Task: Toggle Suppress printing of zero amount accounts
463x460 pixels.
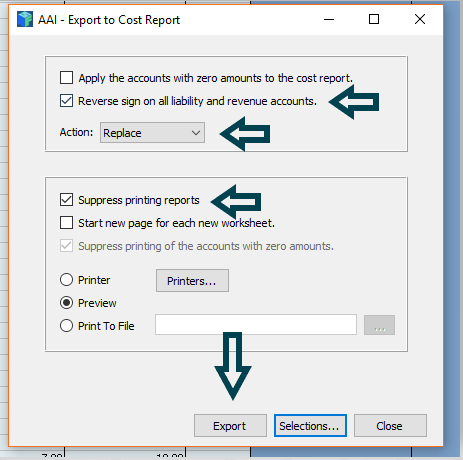Action: point(66,246)
